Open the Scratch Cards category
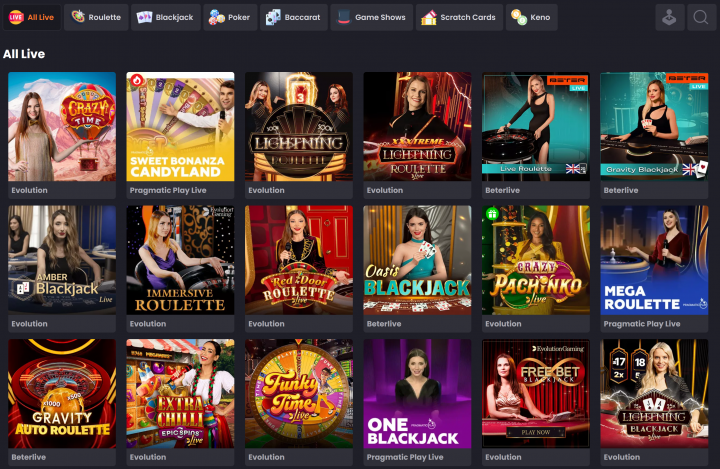The height and width of the screenshot is (469, 720). [459, 17]
